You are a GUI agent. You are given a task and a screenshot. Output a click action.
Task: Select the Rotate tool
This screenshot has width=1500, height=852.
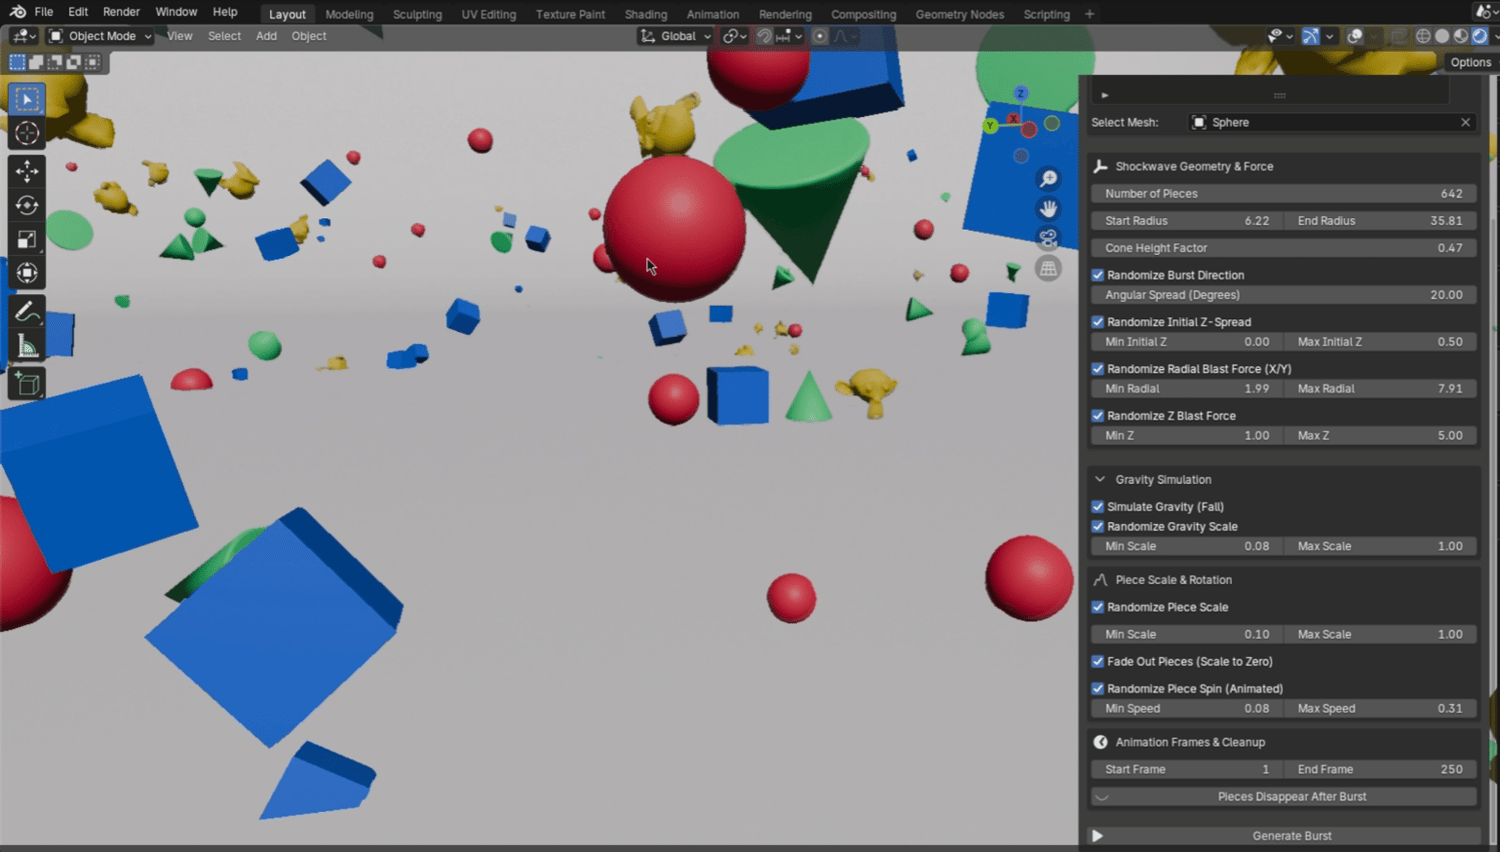pyautogui.click(x=27, y=205)
